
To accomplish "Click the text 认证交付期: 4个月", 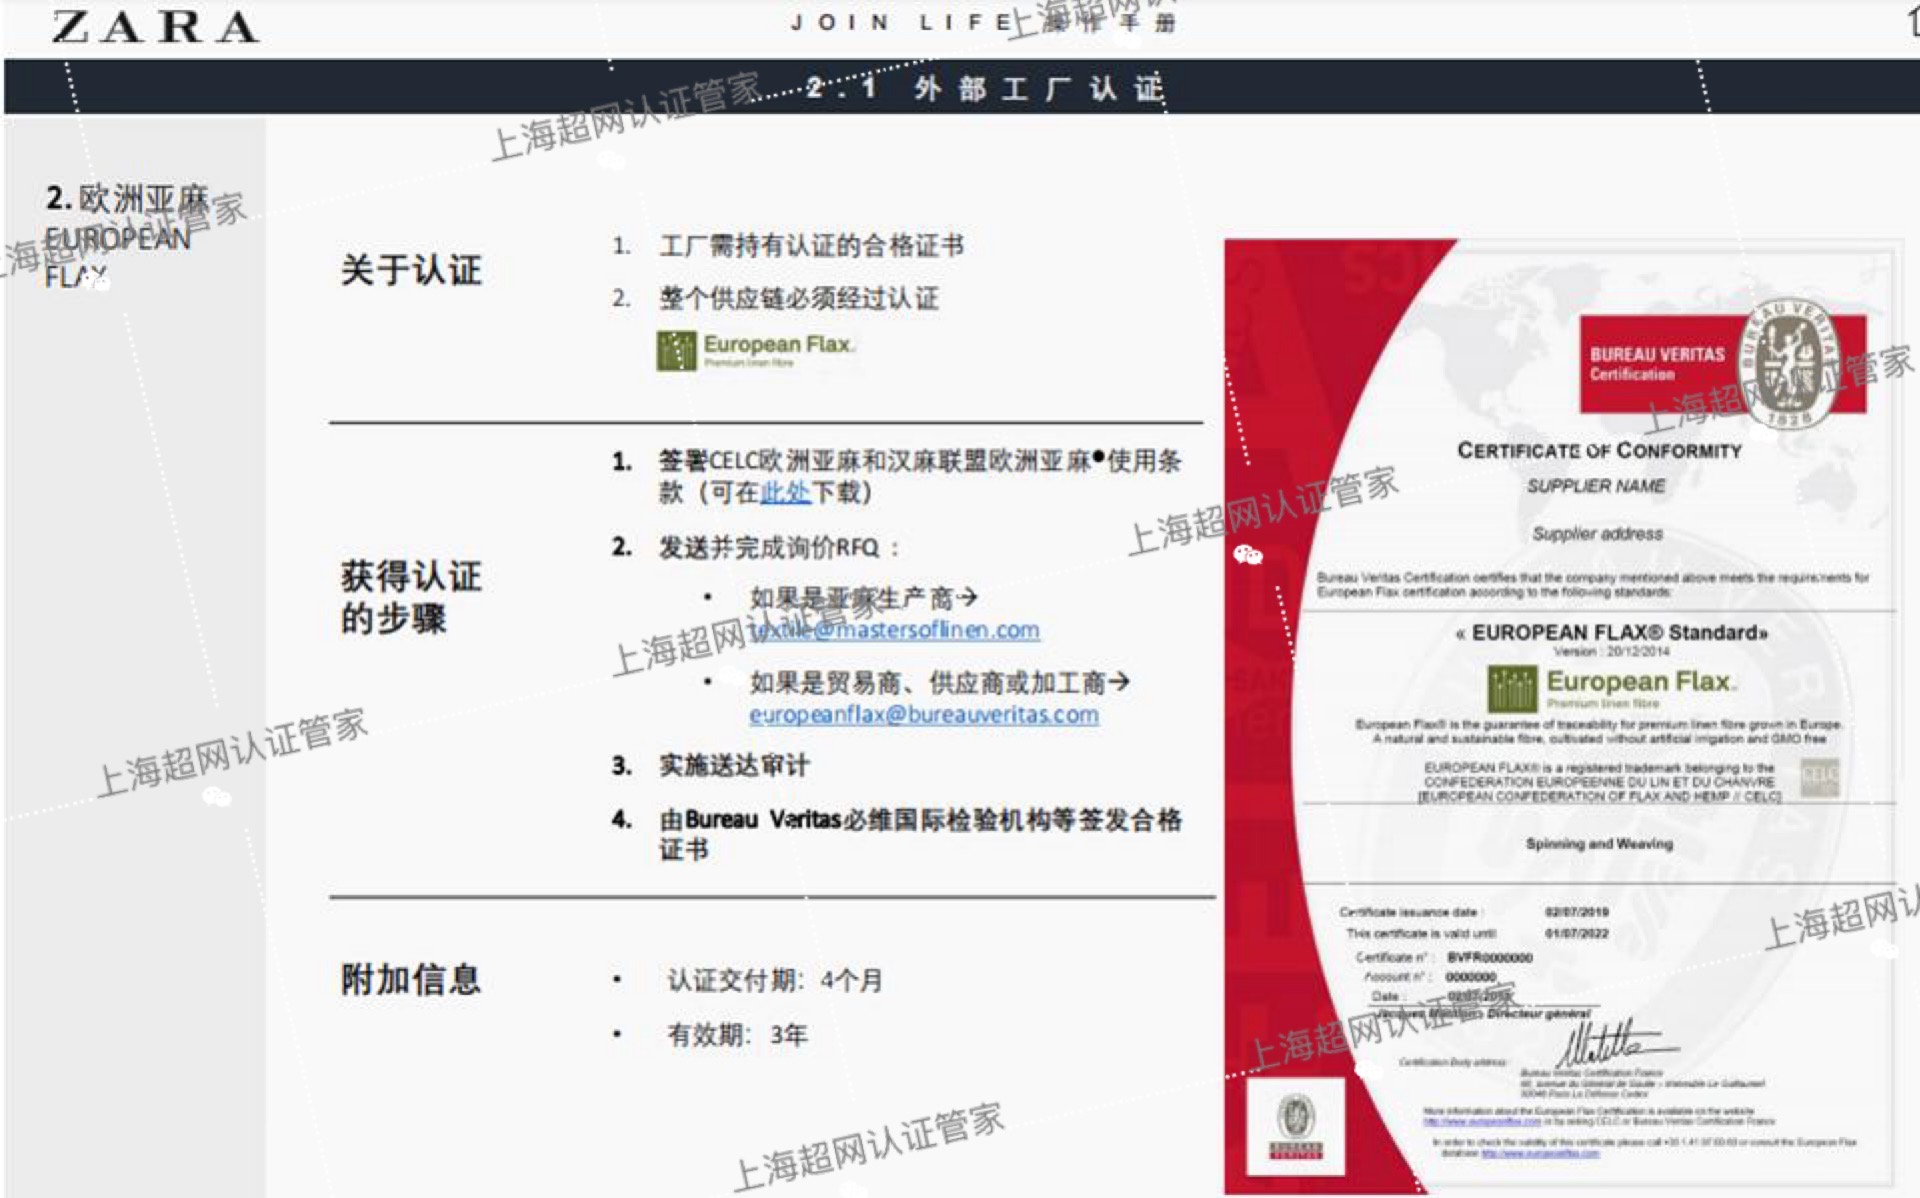I will (x=775, y=981).
